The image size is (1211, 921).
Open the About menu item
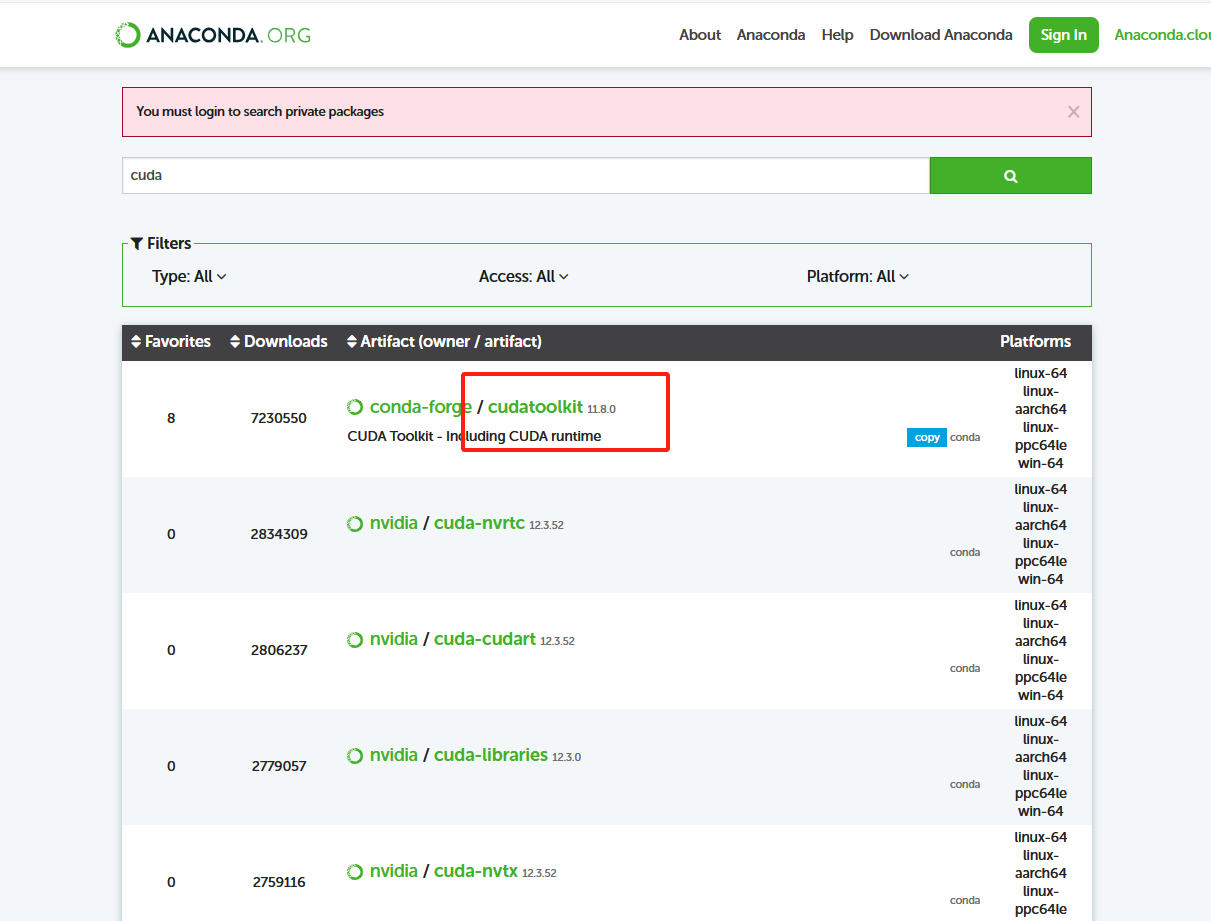[700, 35]
